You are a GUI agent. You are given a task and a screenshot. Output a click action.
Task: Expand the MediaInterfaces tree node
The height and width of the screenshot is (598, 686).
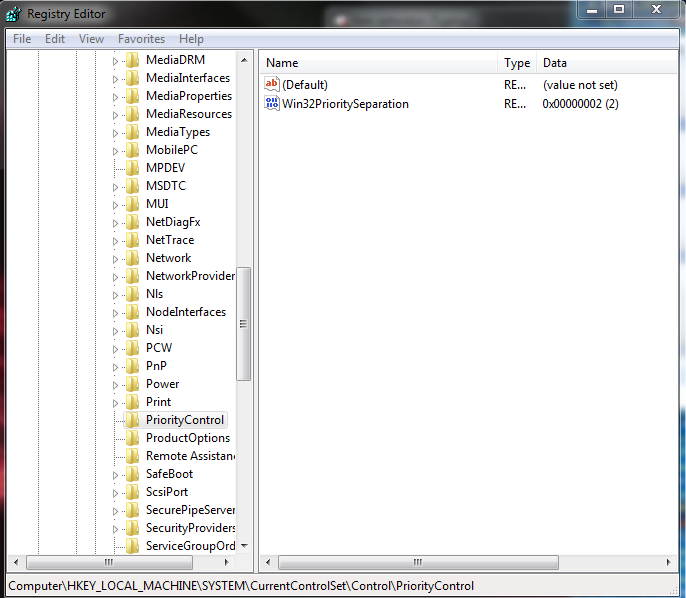(115, 79)
